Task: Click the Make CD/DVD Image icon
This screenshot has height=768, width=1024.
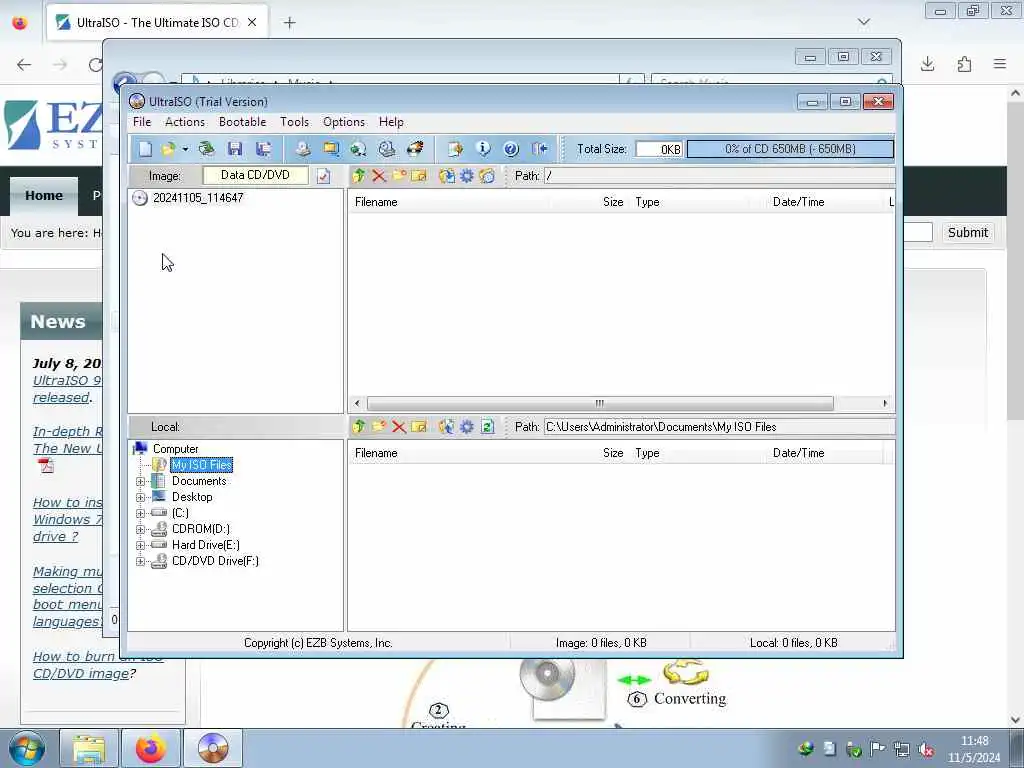Action: pos(302,149)
